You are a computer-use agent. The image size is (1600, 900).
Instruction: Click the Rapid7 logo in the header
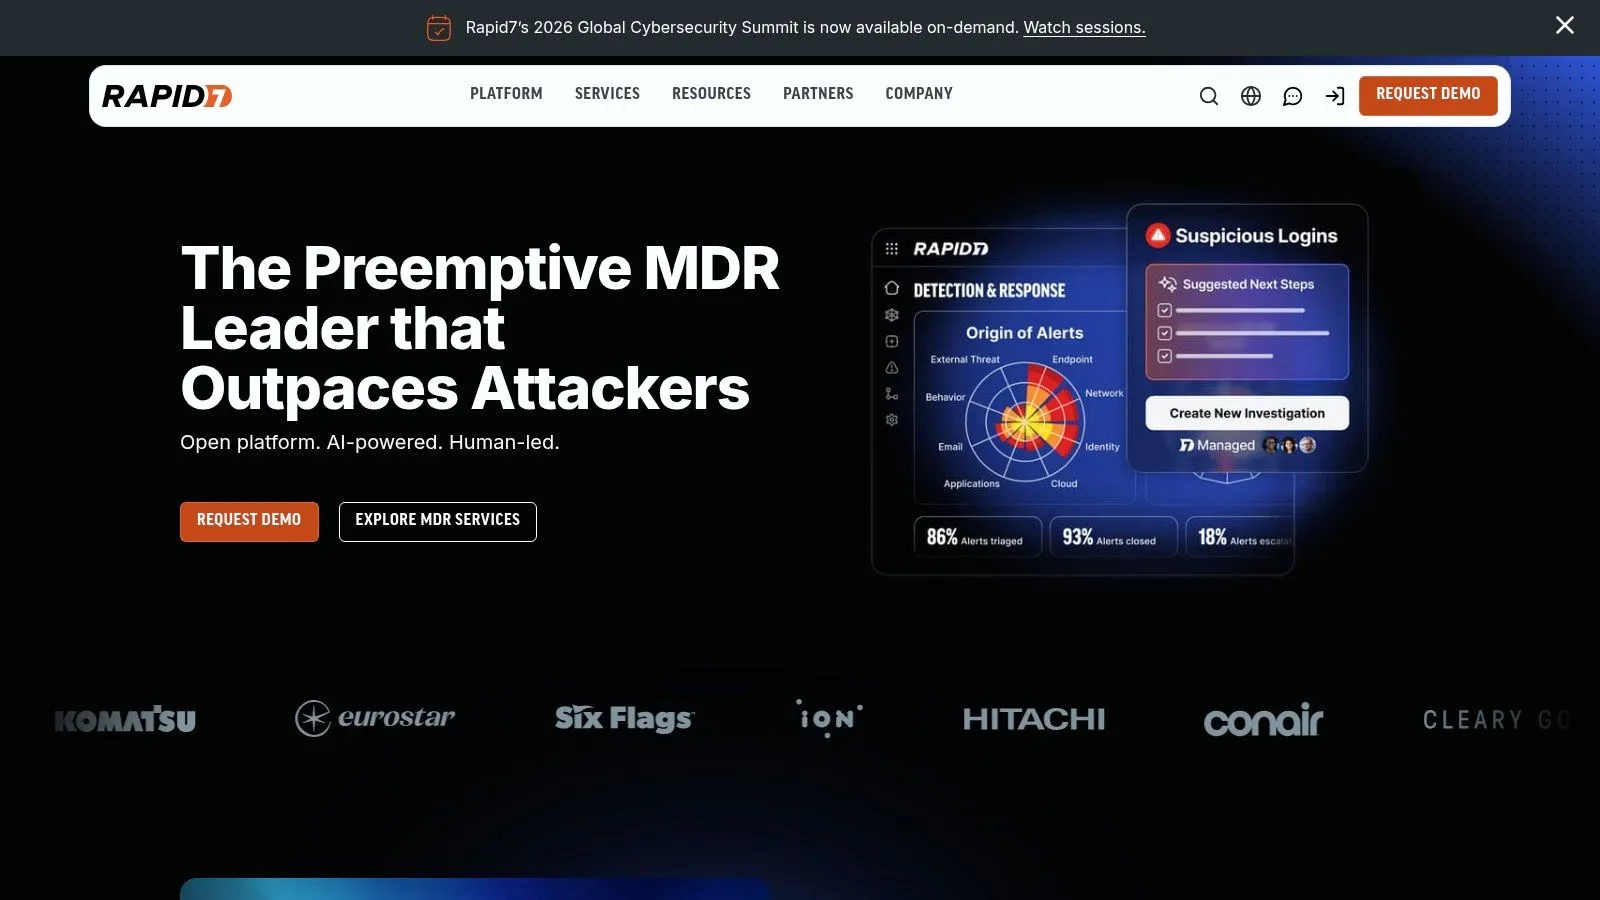click(x=167, y=96)
